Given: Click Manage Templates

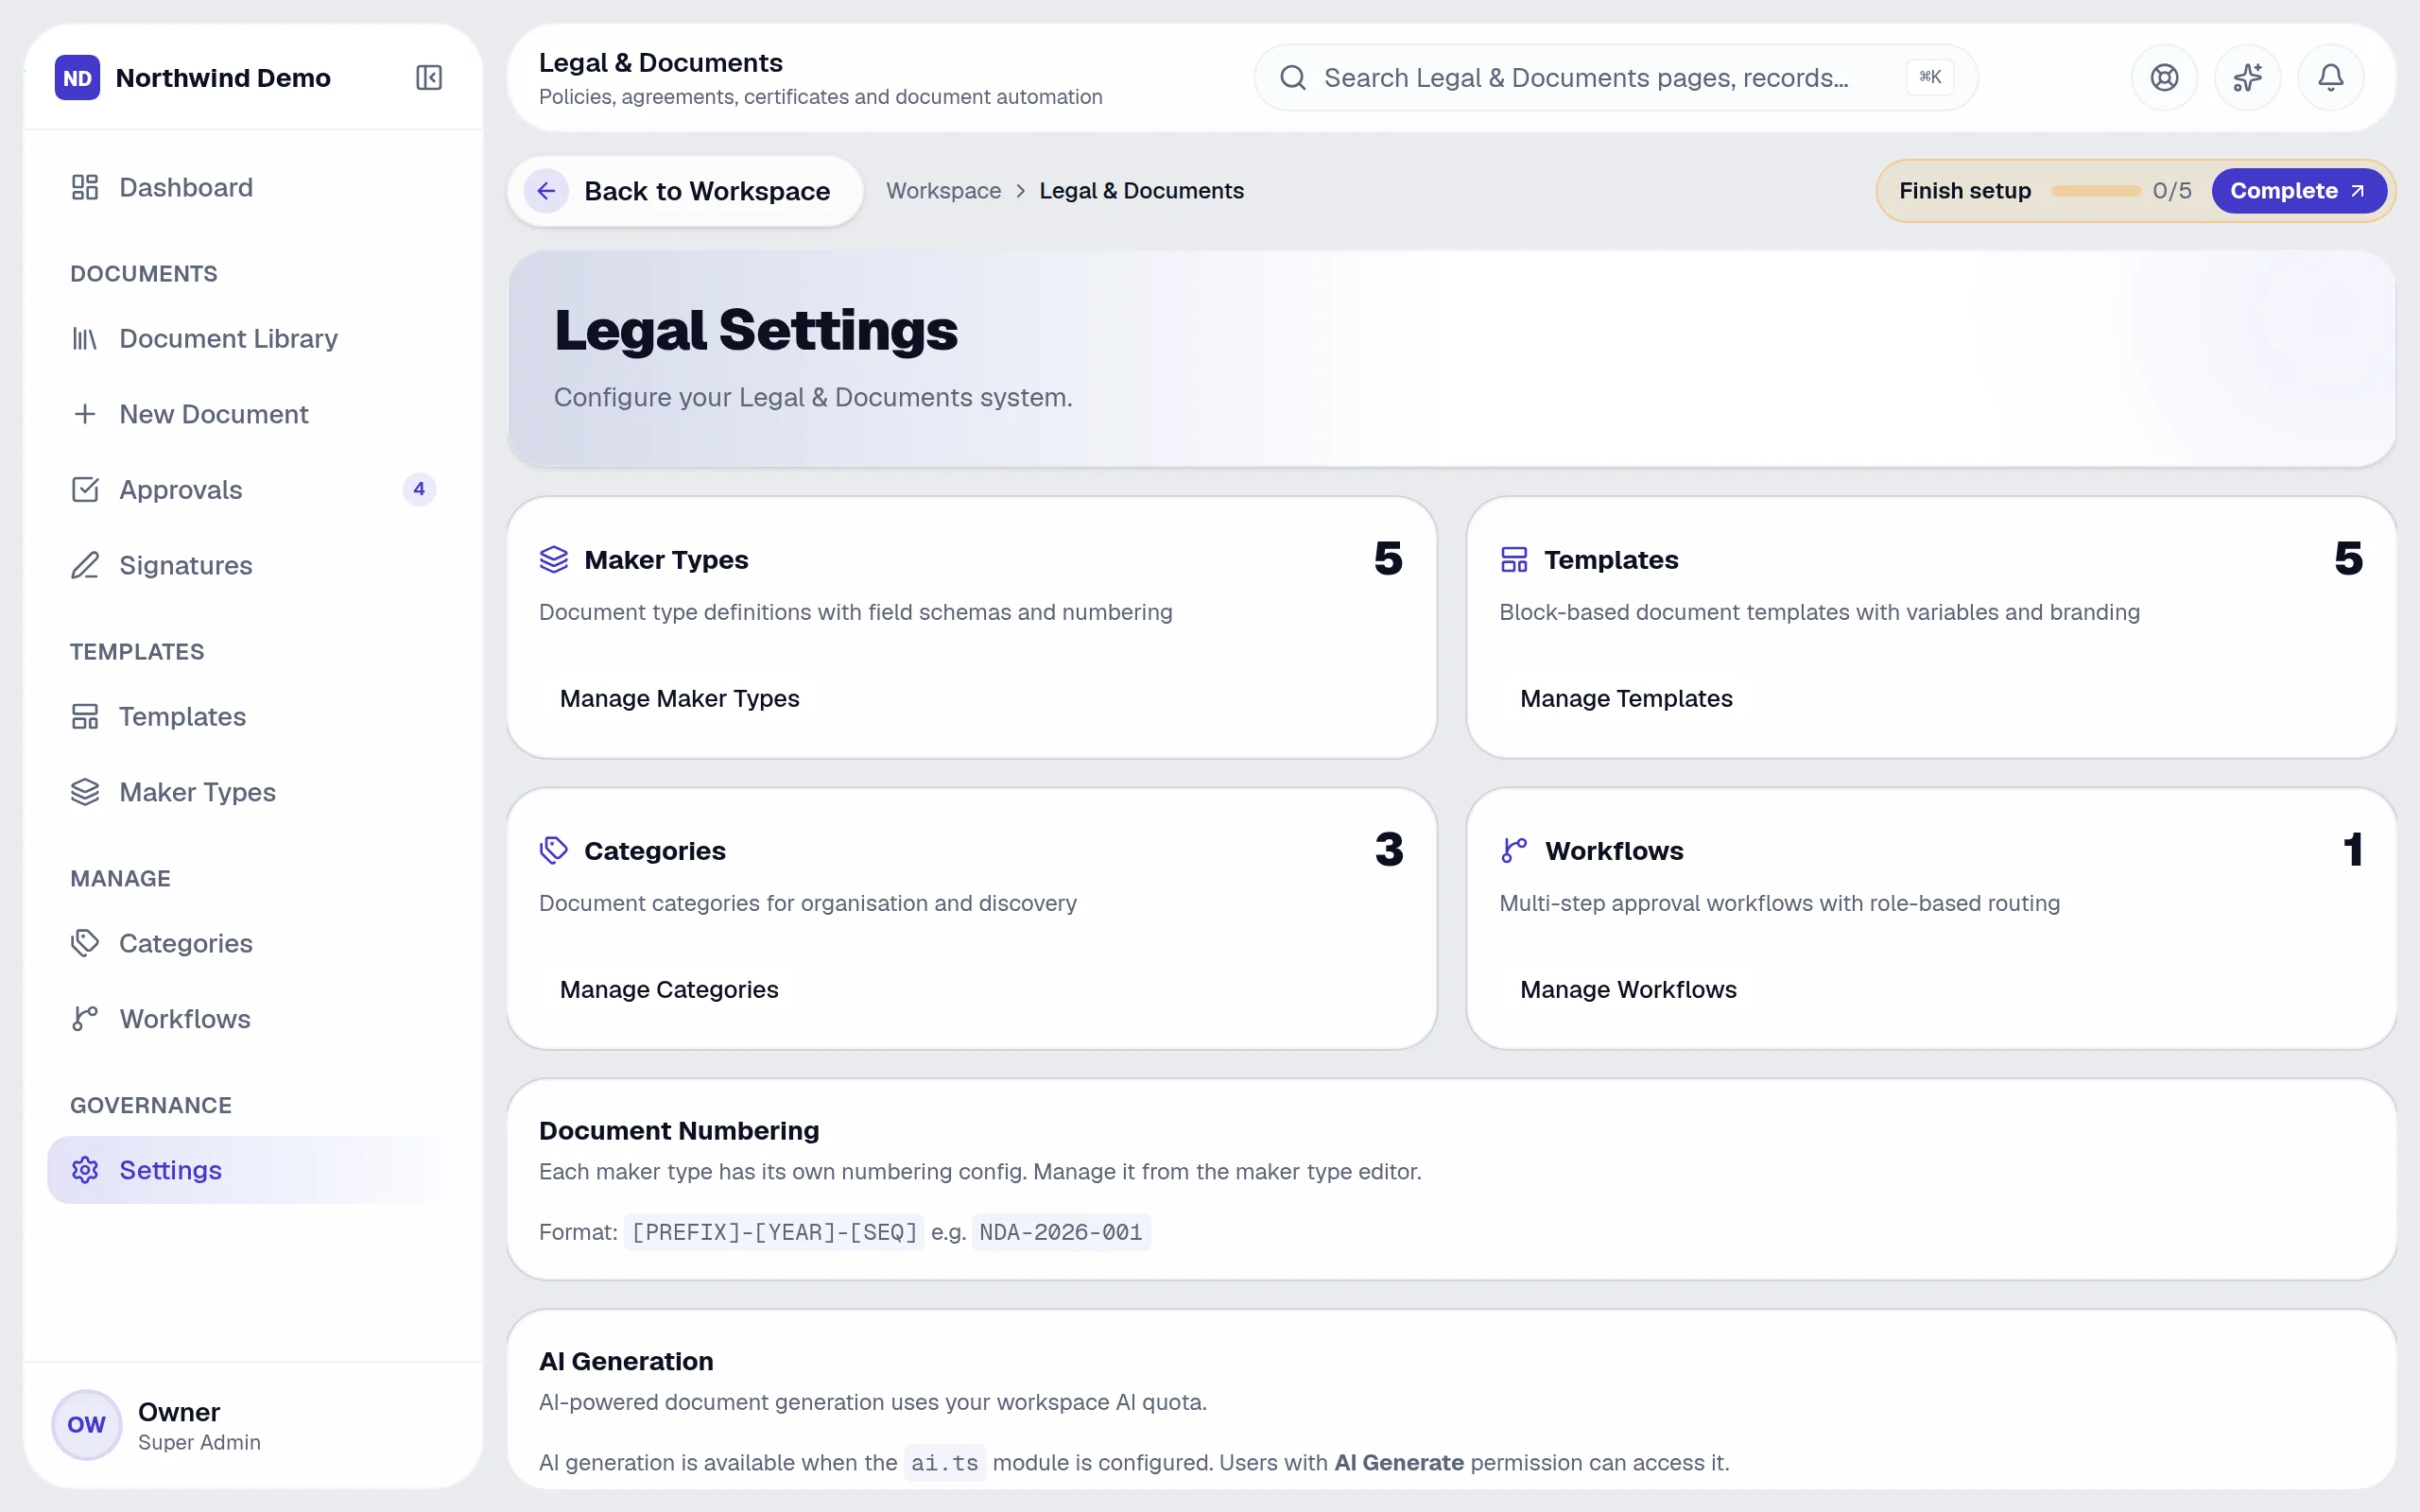Looking at the screenshot, I should pyautogui.click(x=1626, y=698).
